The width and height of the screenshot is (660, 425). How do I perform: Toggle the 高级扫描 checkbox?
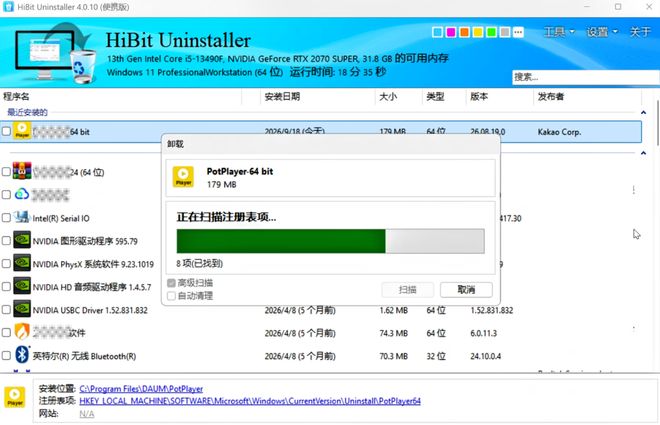pos(171,283)
